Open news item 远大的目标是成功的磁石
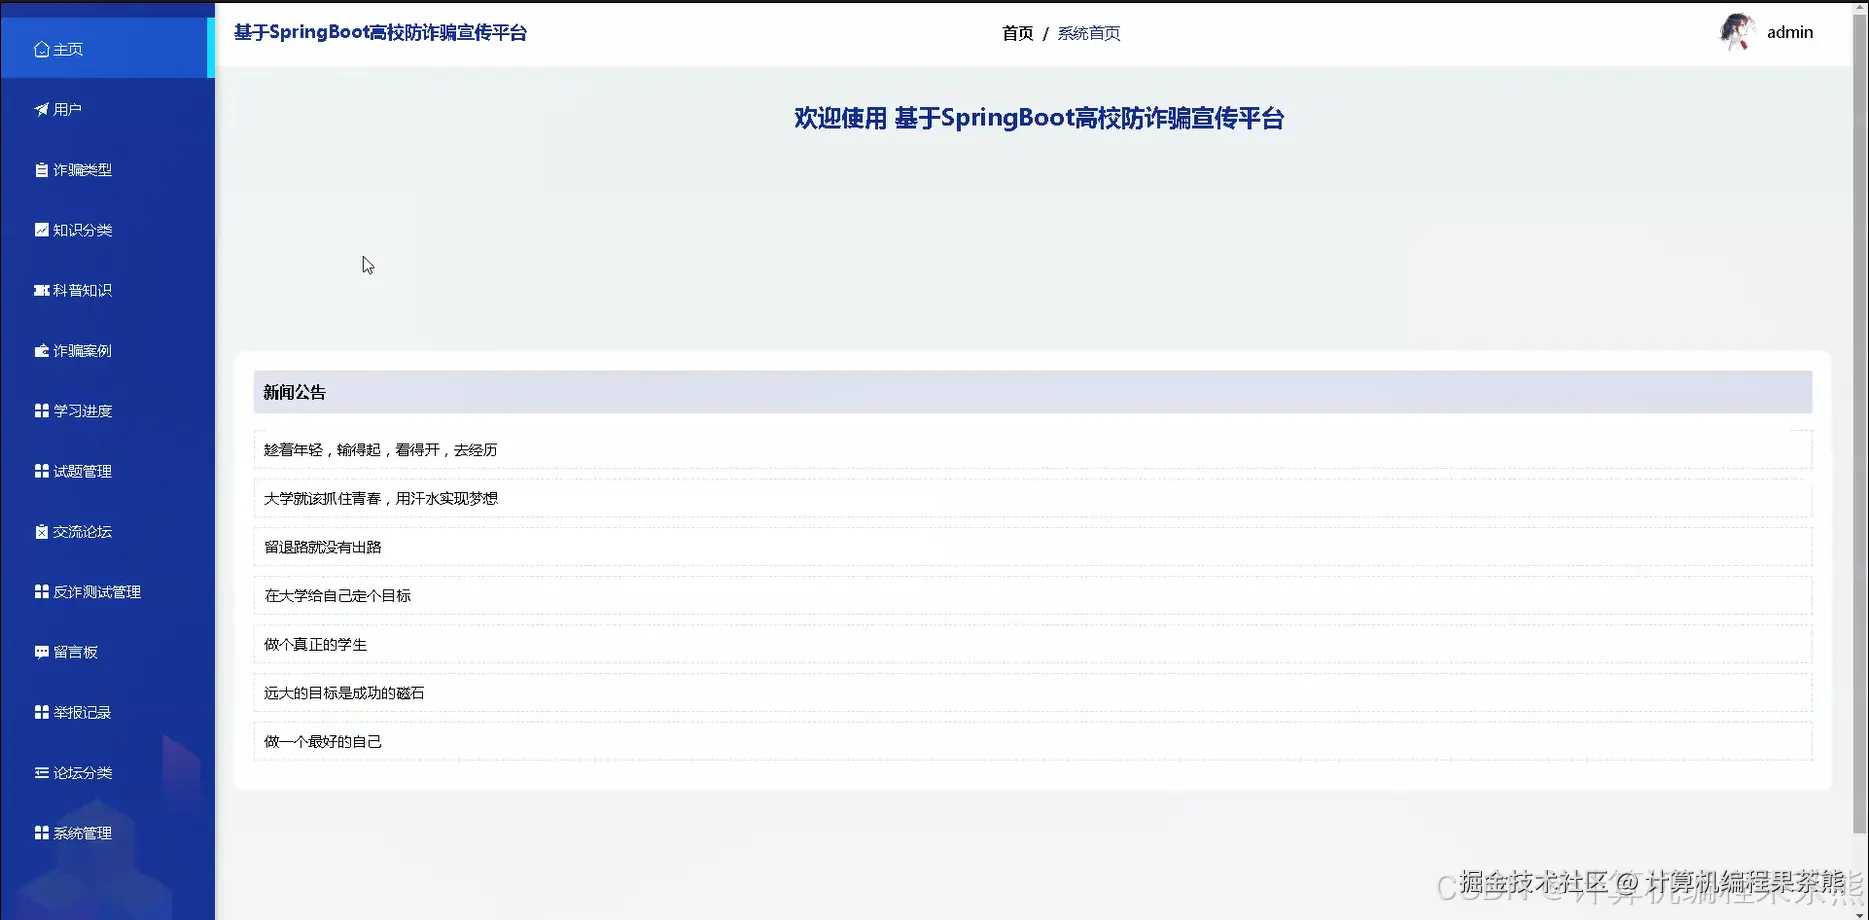Image resolution: width=1869 pixels, height=920 pixels. pyautogui.click(x=1032, y=692)
